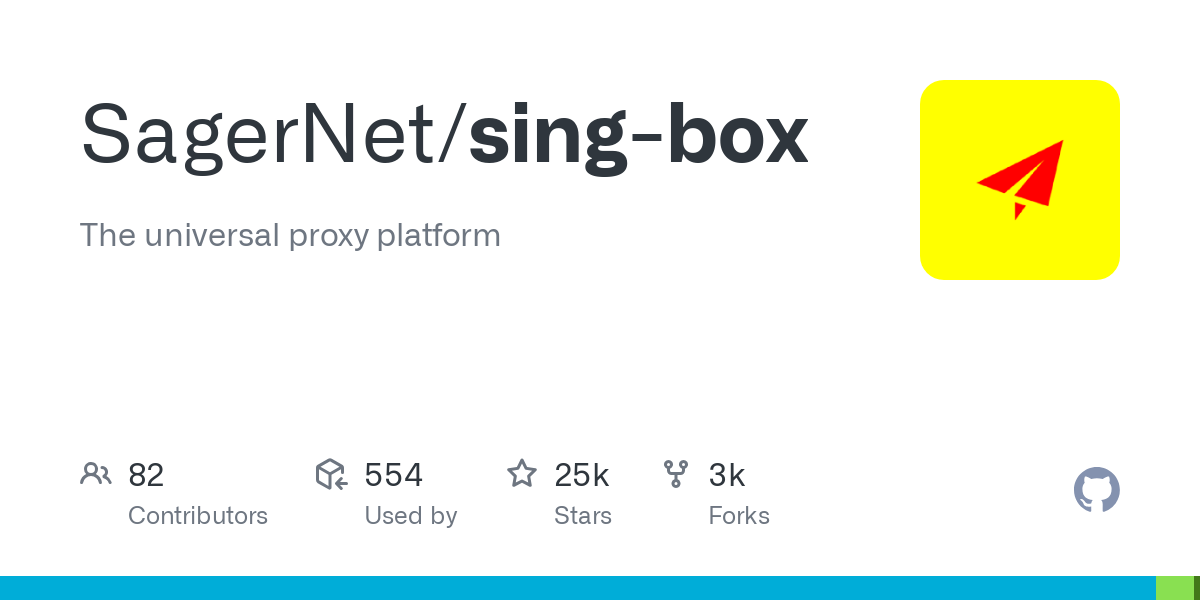Click the green language bar segment
The width and height of the screenshot is (1200, 600).
tap(1175, 588)
